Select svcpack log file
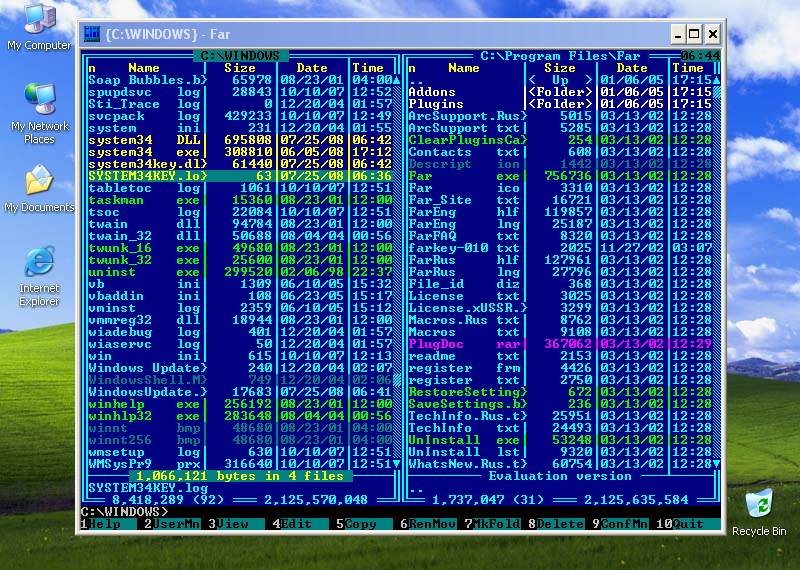 coord(240,116)
